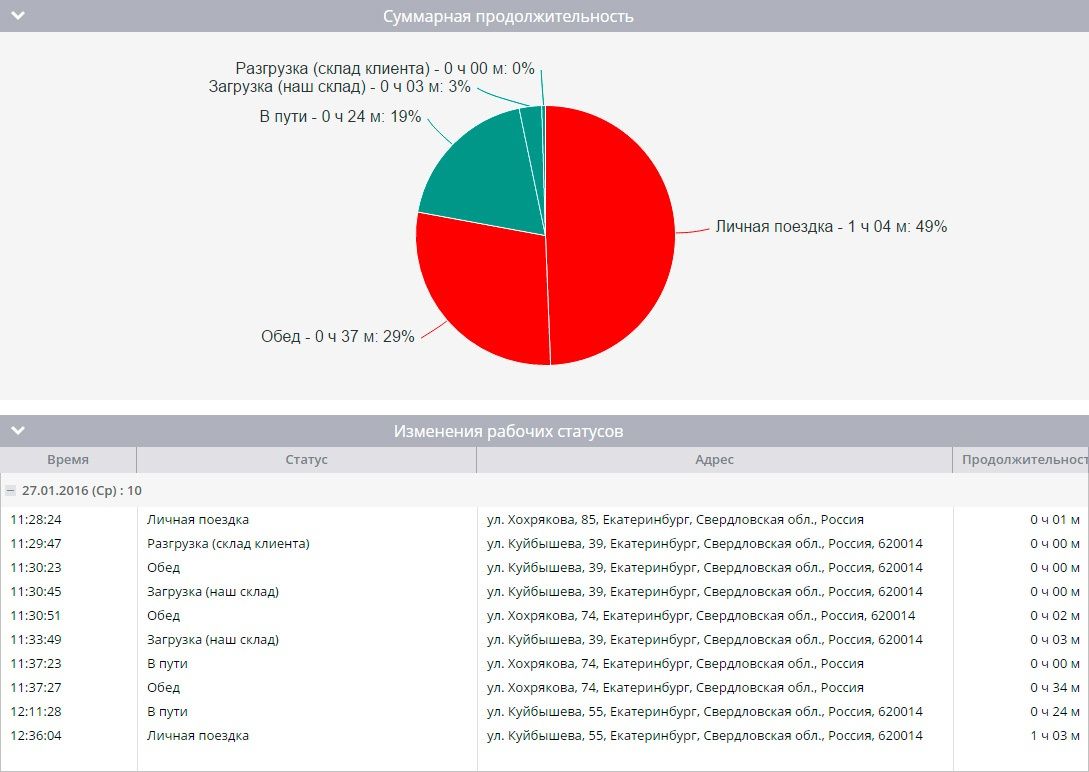Click Загрузка (наш склад) status in 11:33:49 row
This screenshot has height=772, width=1089.
click(213, 639)
